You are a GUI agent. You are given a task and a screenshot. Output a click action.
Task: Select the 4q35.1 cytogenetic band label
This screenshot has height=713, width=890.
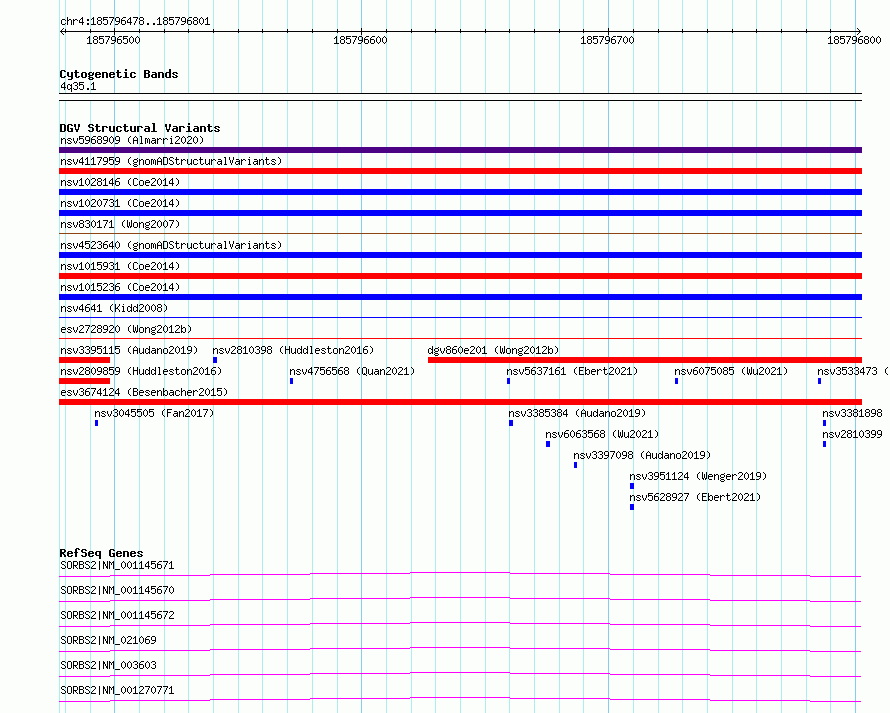pyautogui.click(x=78, y=86)
